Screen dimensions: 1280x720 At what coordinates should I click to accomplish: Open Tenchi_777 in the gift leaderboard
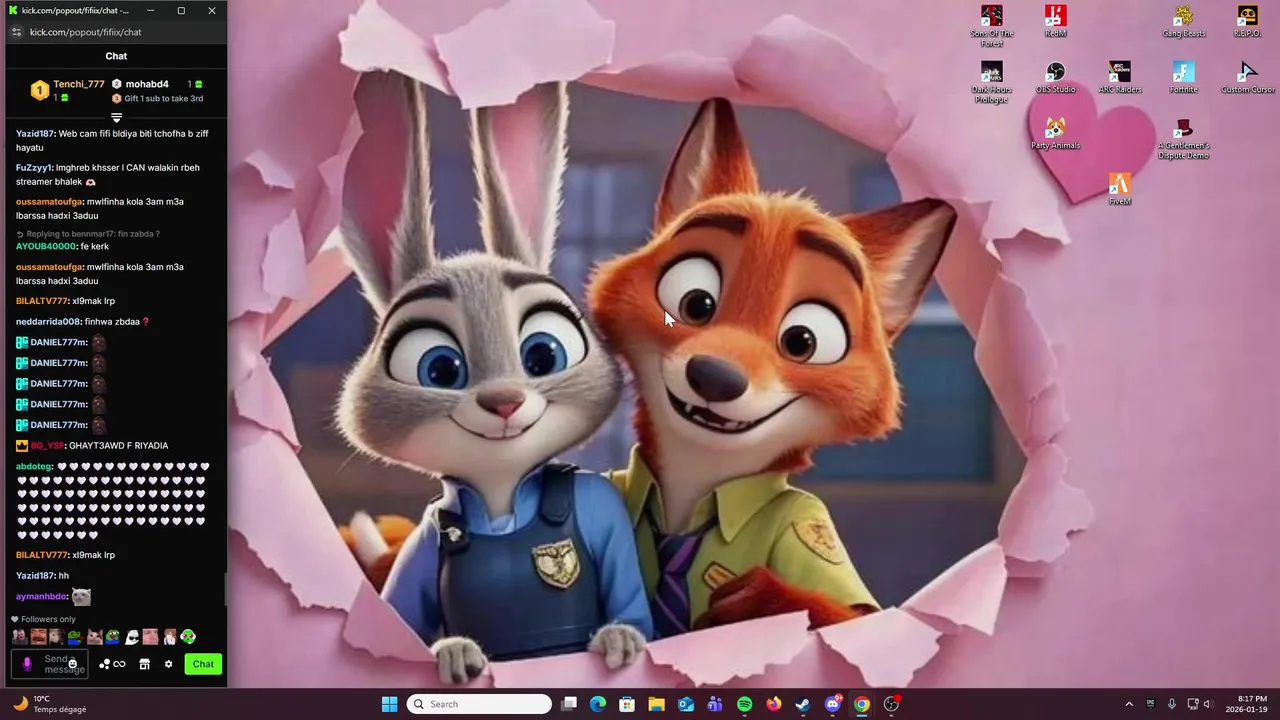79,84
